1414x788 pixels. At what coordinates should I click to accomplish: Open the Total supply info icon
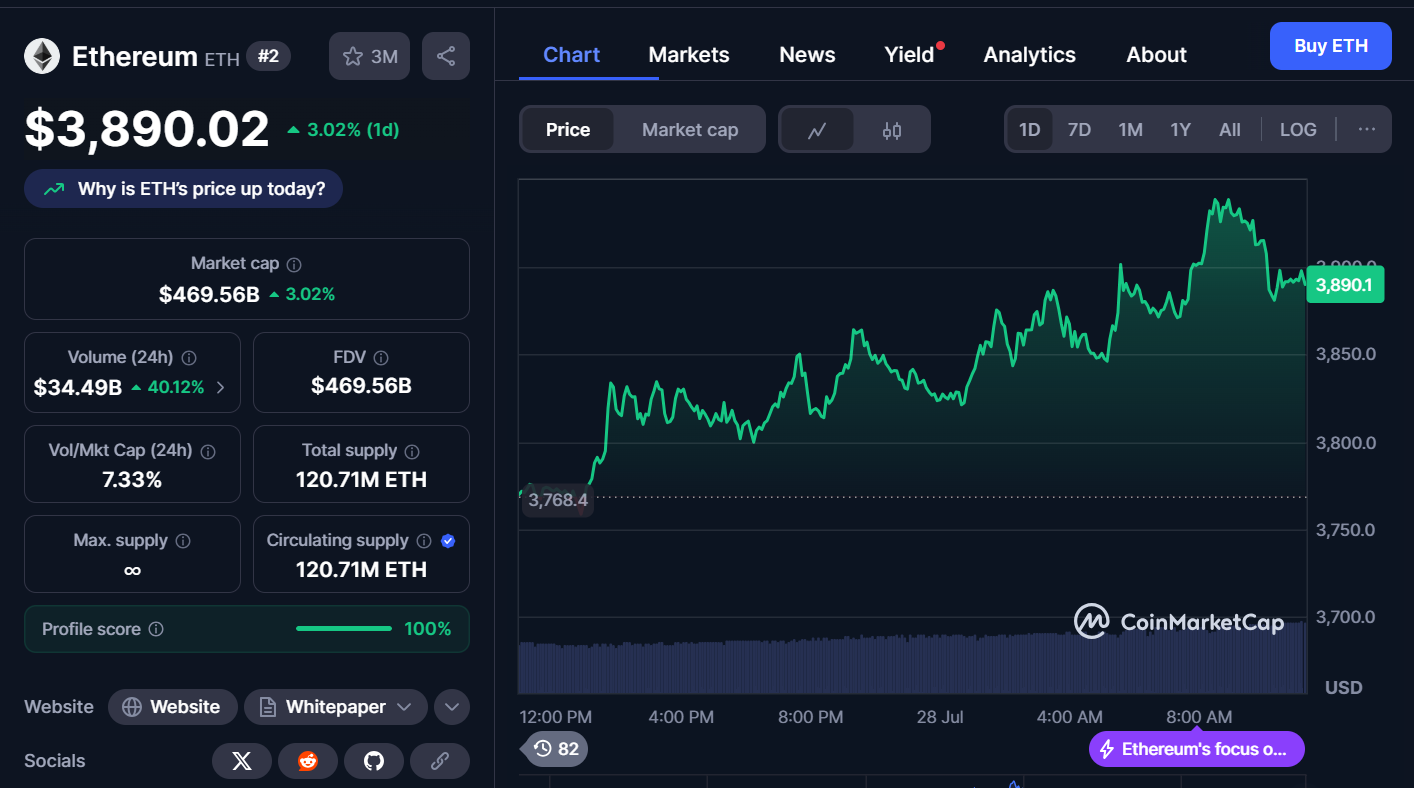pos(412,452)
